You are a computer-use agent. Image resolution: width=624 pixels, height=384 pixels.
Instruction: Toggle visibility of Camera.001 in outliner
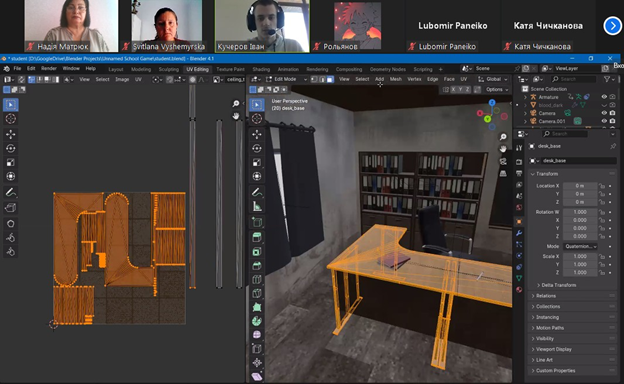[x=604, y=121]
